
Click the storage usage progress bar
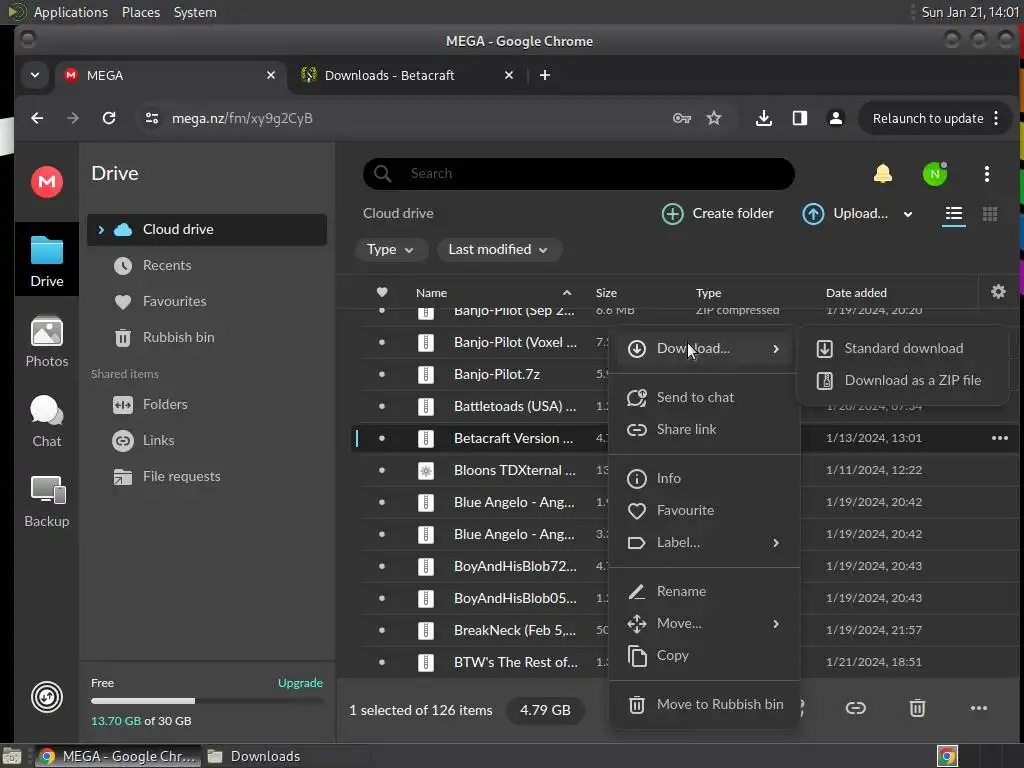coord(206,701)
